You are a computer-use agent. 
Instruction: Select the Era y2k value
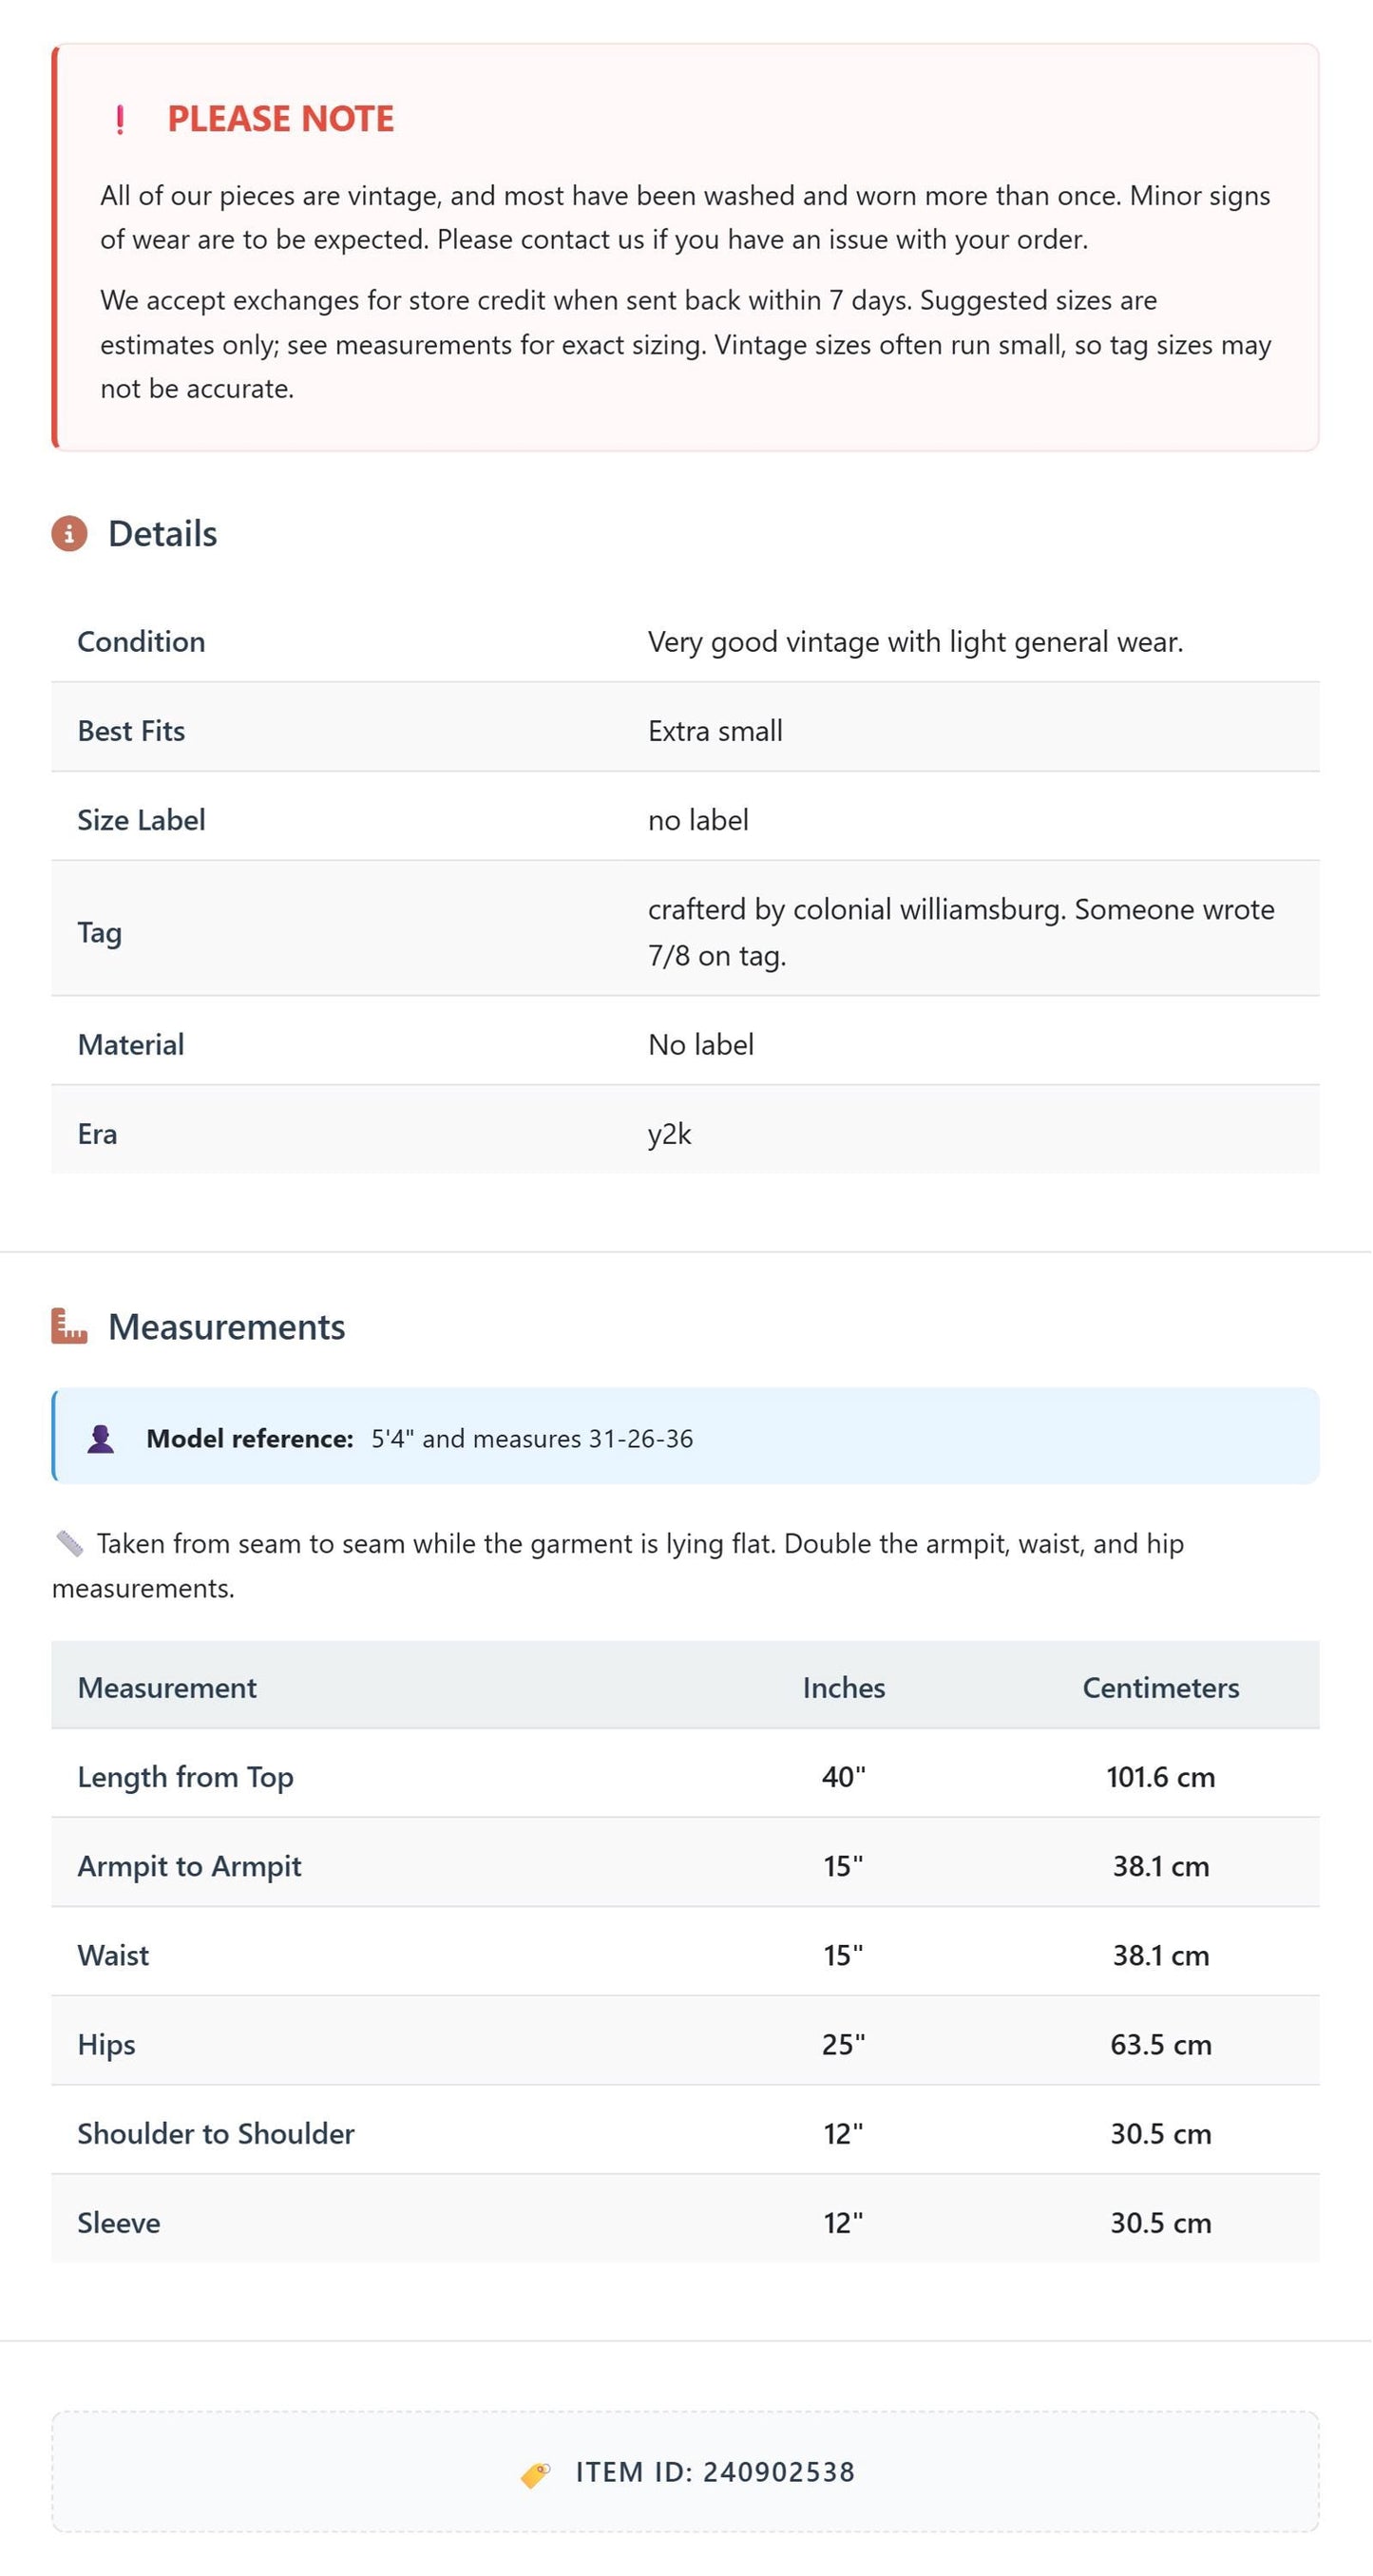(669, 1133)
